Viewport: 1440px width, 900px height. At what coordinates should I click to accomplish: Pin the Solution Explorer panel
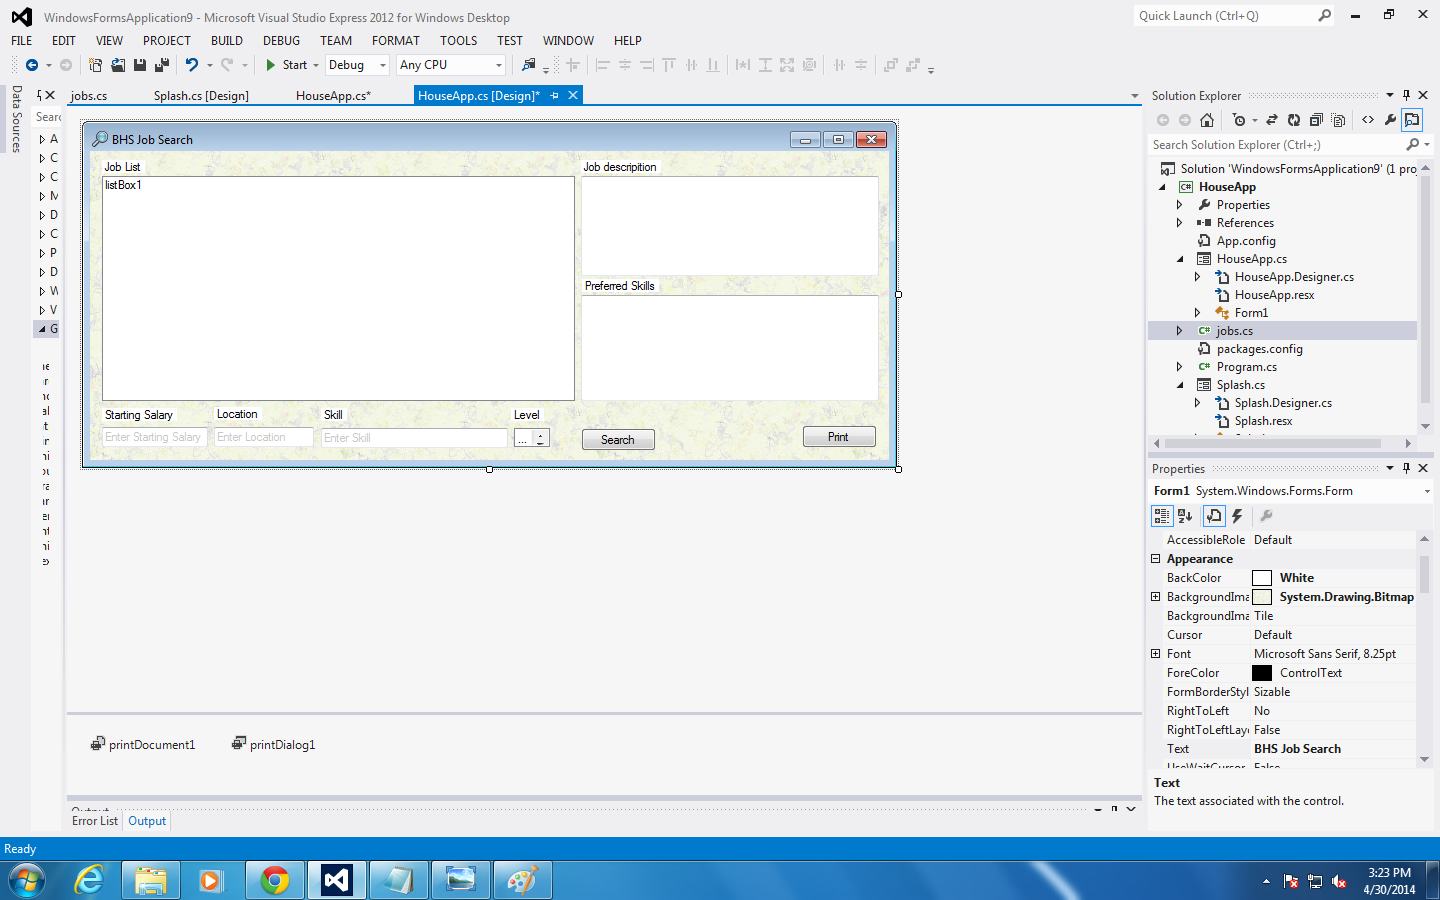[x=1406, y=95]
